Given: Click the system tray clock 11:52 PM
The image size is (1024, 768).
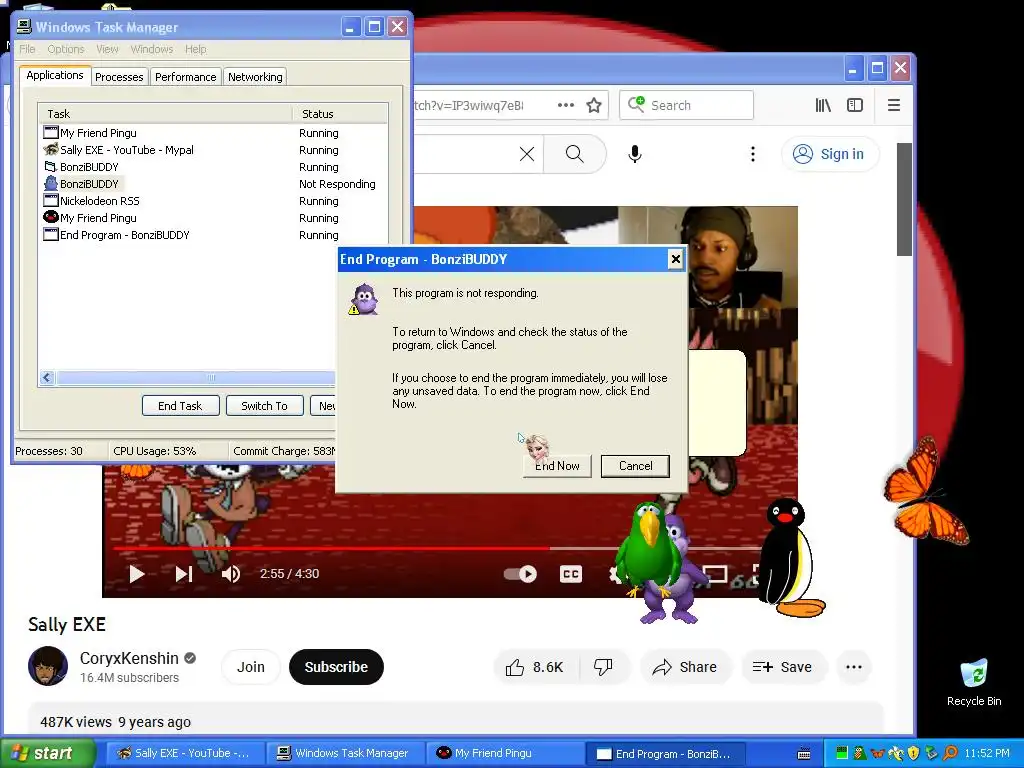Looking at the screenshot, I should (987, 753).
